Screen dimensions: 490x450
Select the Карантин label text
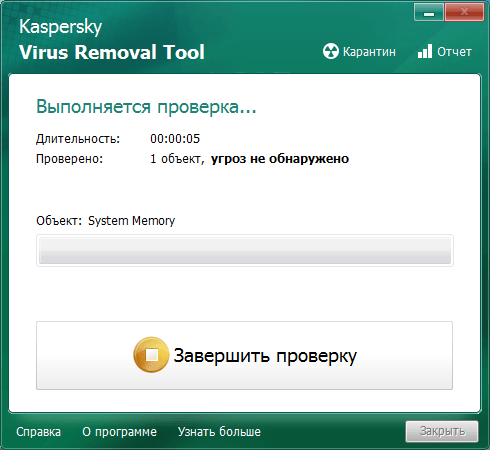point(369,52)
